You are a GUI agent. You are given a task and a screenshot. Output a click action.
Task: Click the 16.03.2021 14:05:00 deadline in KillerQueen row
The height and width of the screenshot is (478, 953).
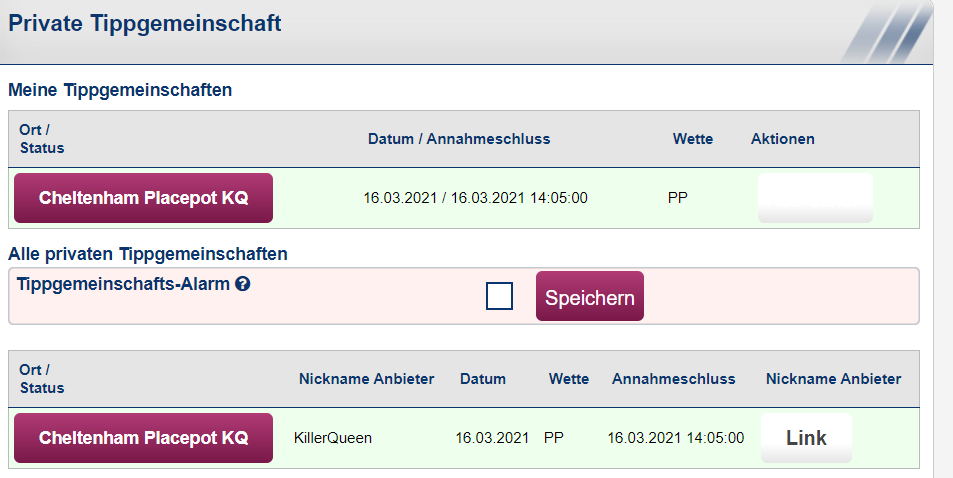[675, 438]
